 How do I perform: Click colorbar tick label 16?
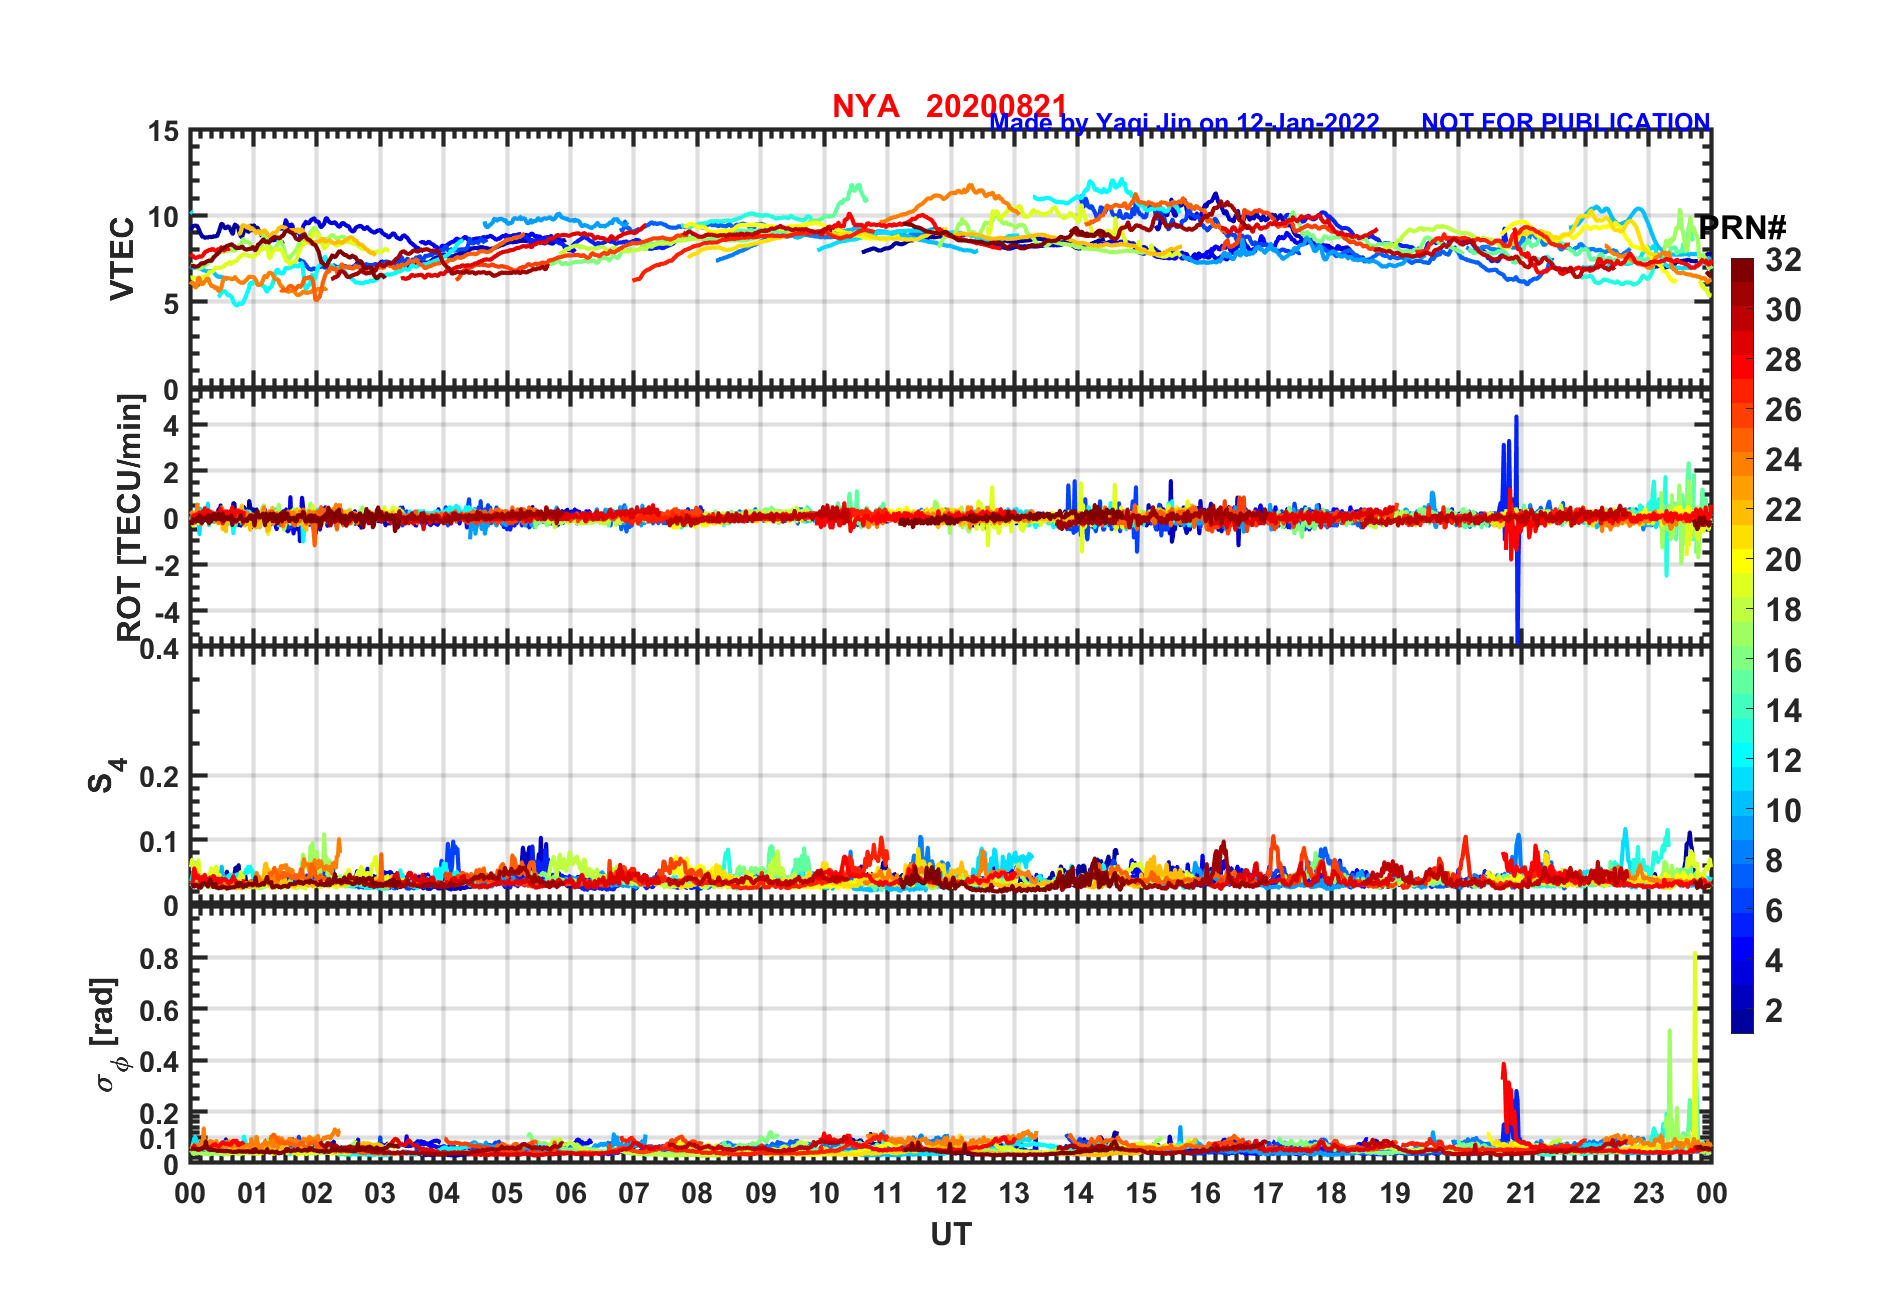point(1783,660)
